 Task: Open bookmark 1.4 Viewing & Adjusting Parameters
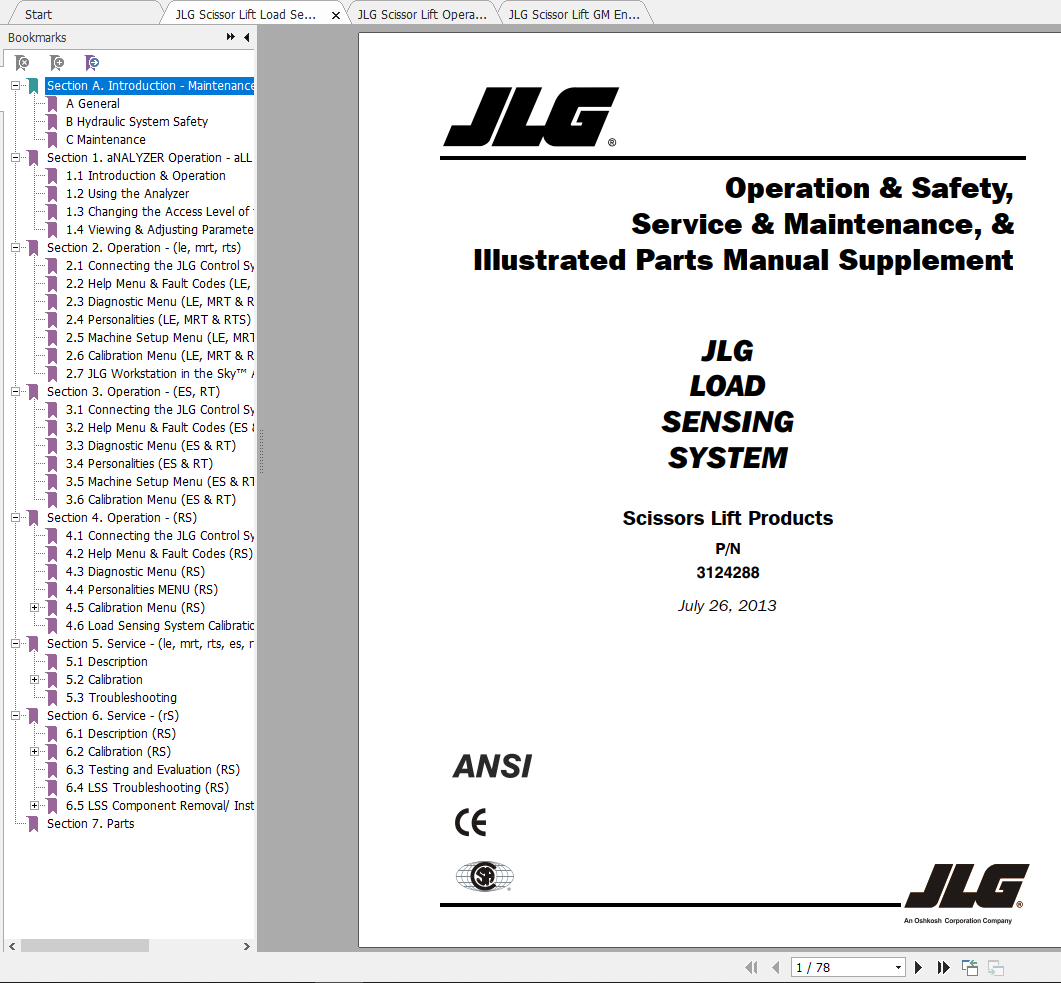pos(160,229)
